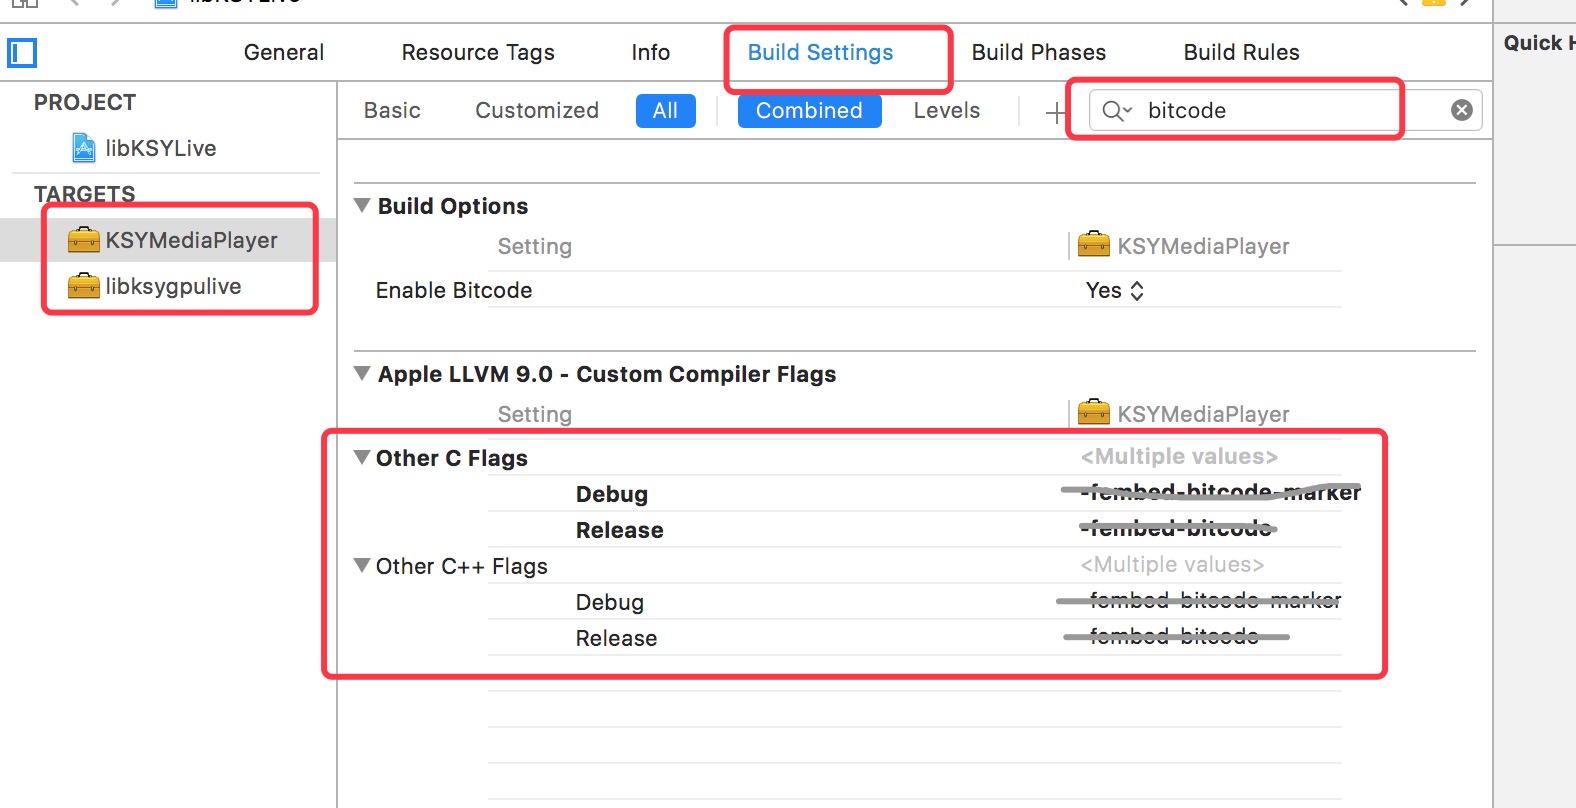1576x808 pixels.
Task: Click the libKSYLive project file icon
Action: (x=84, y=148)
